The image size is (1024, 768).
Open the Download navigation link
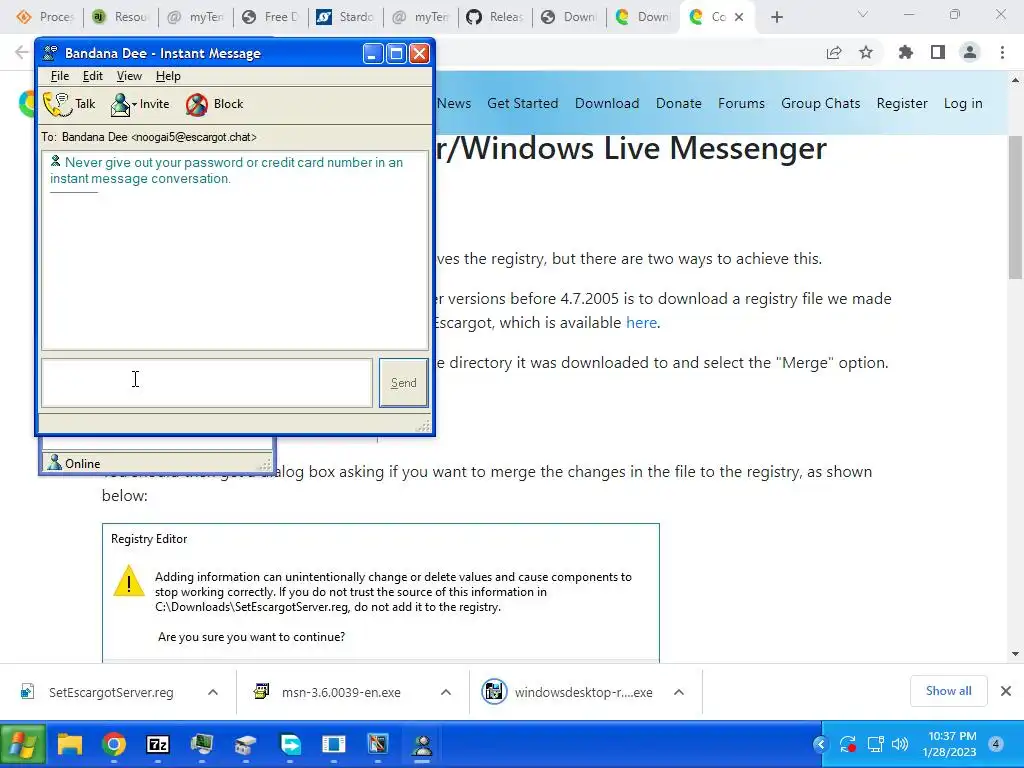click(607, 103)
